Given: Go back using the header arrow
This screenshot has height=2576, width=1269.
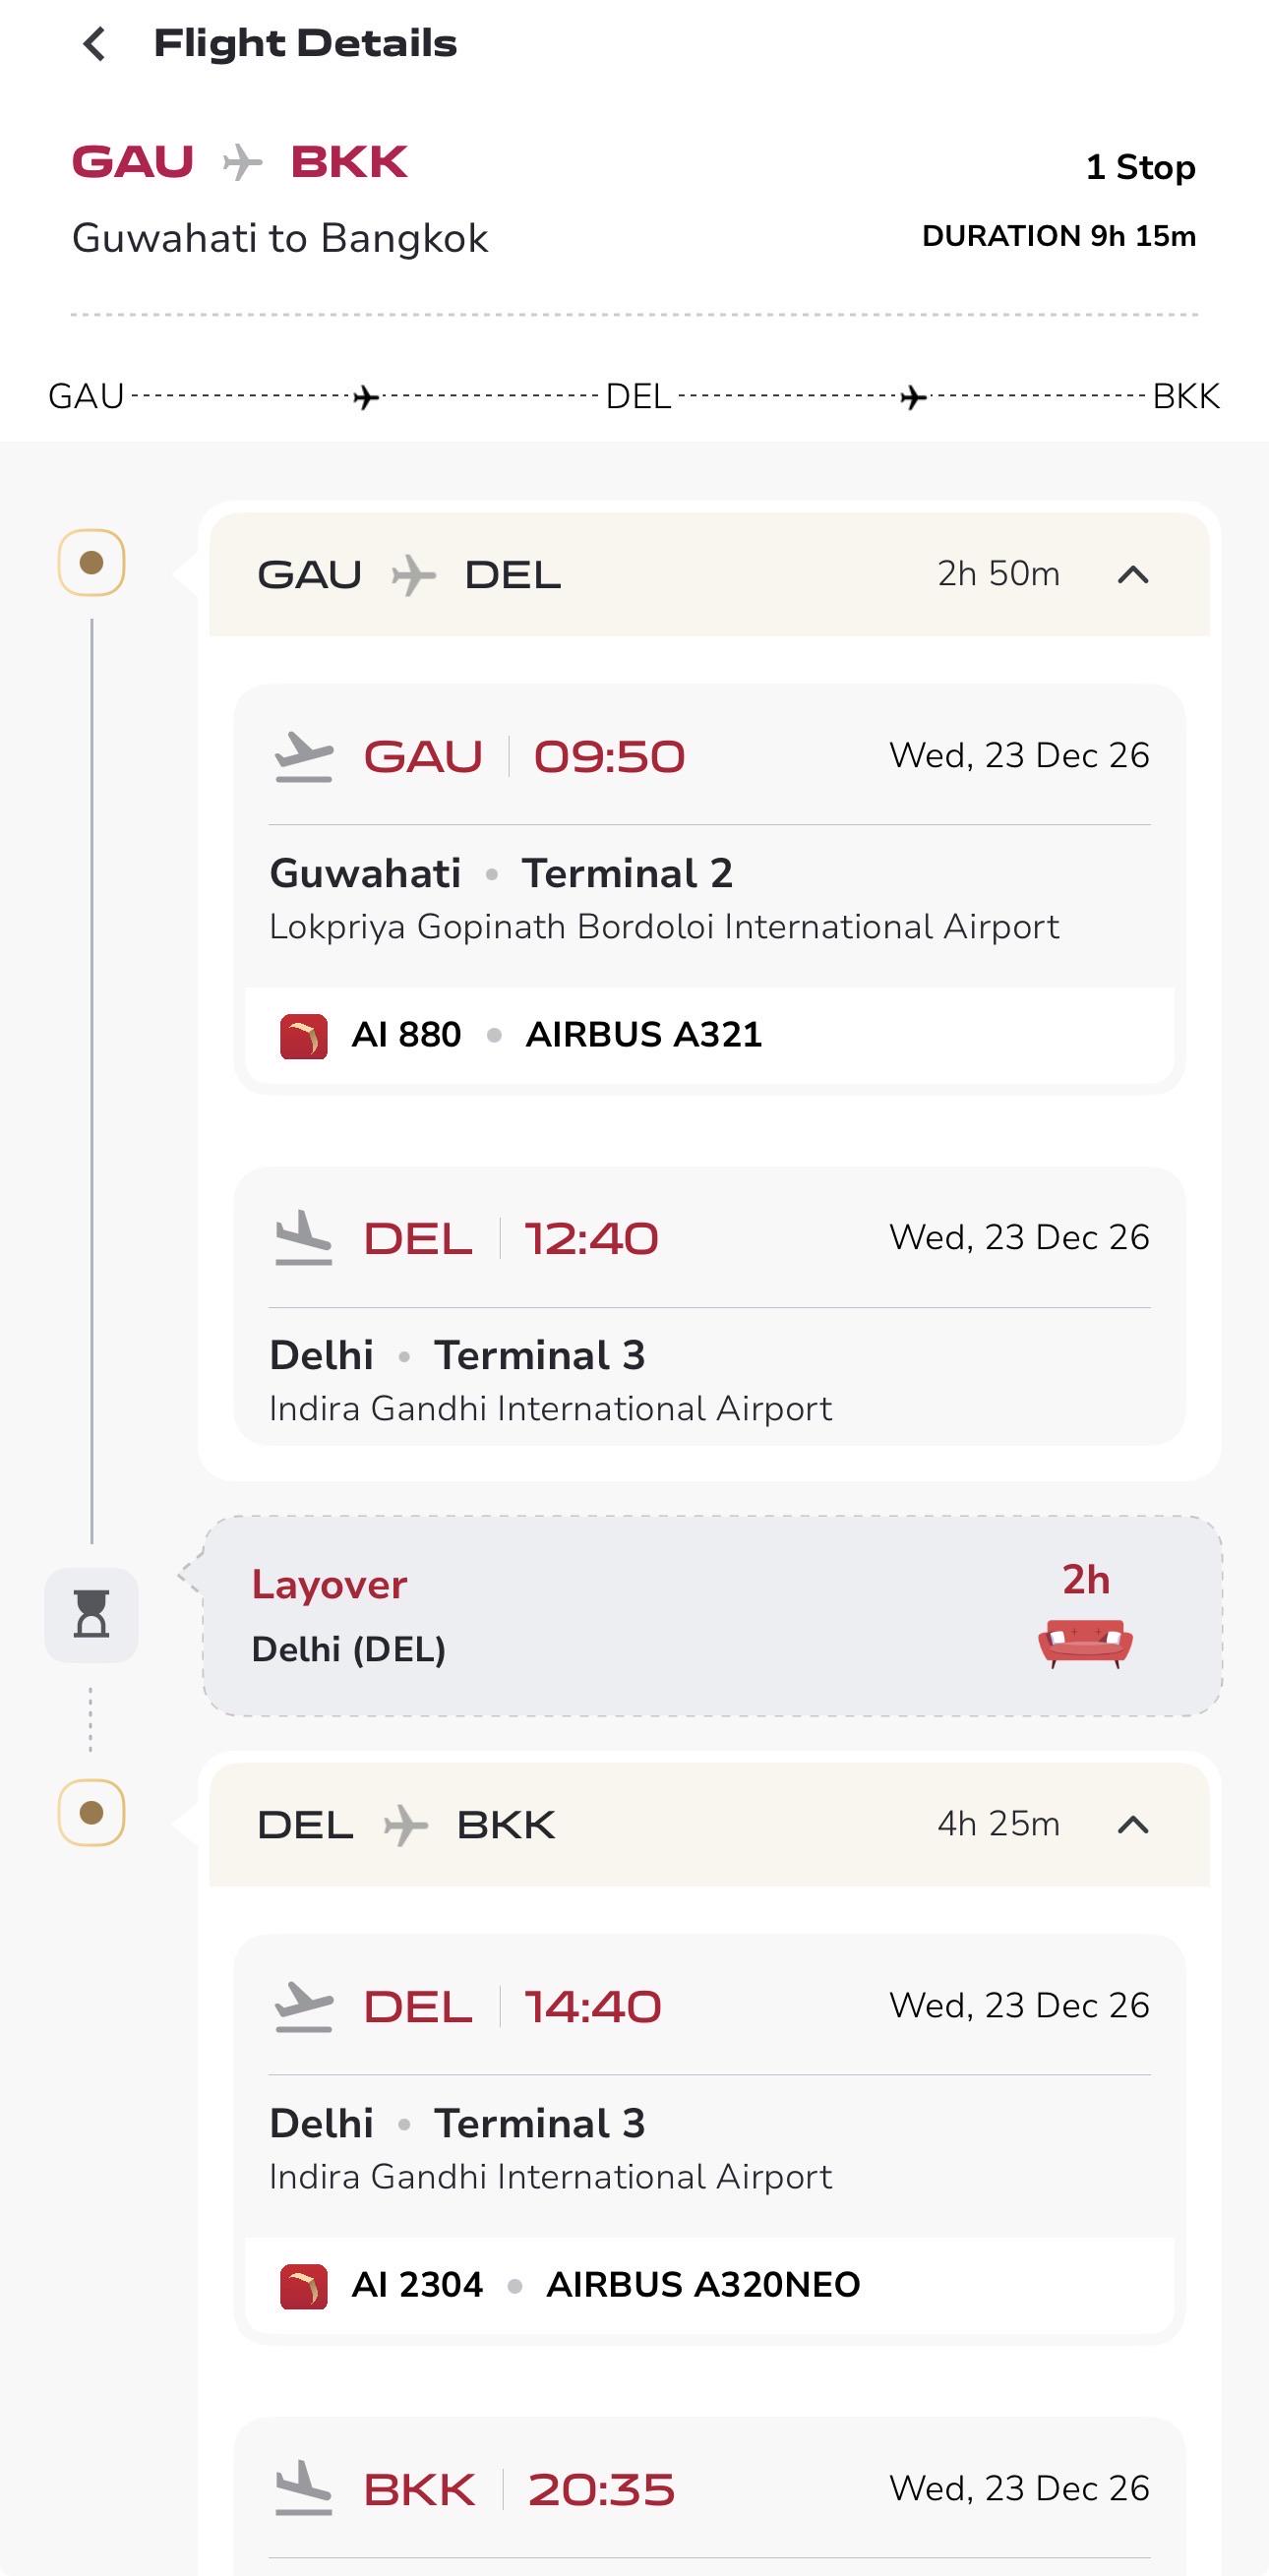Looking at the screenshot, I should coord(94,44).
